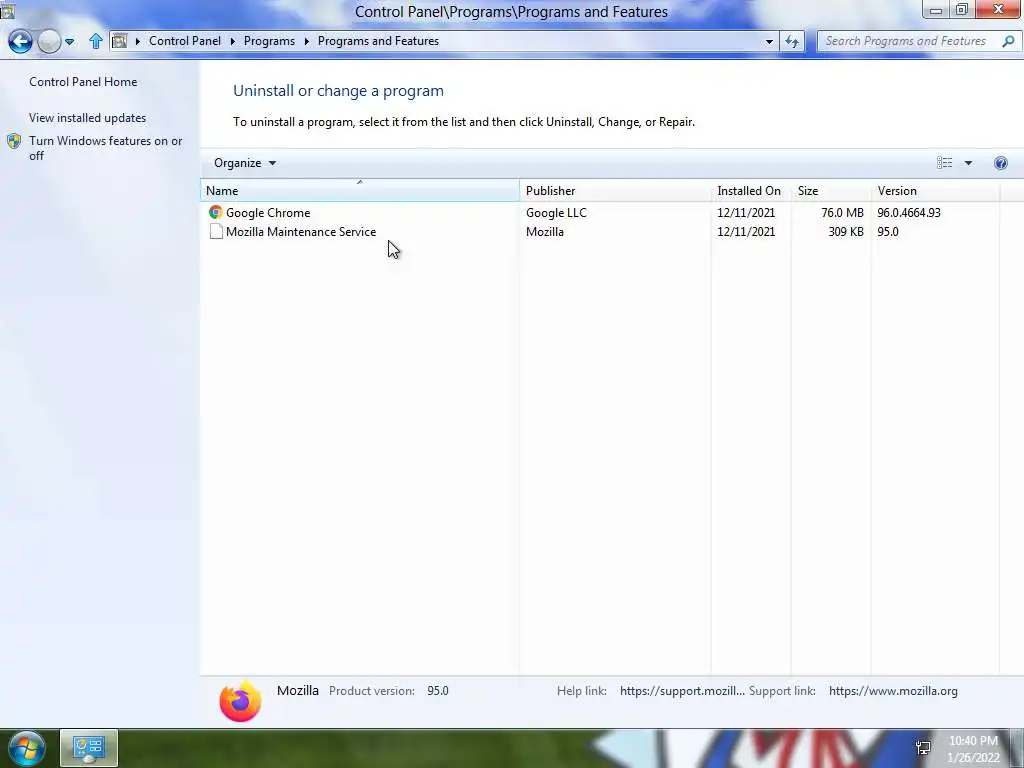Open the www.mozilla.org support link

(x=893, y=691)
